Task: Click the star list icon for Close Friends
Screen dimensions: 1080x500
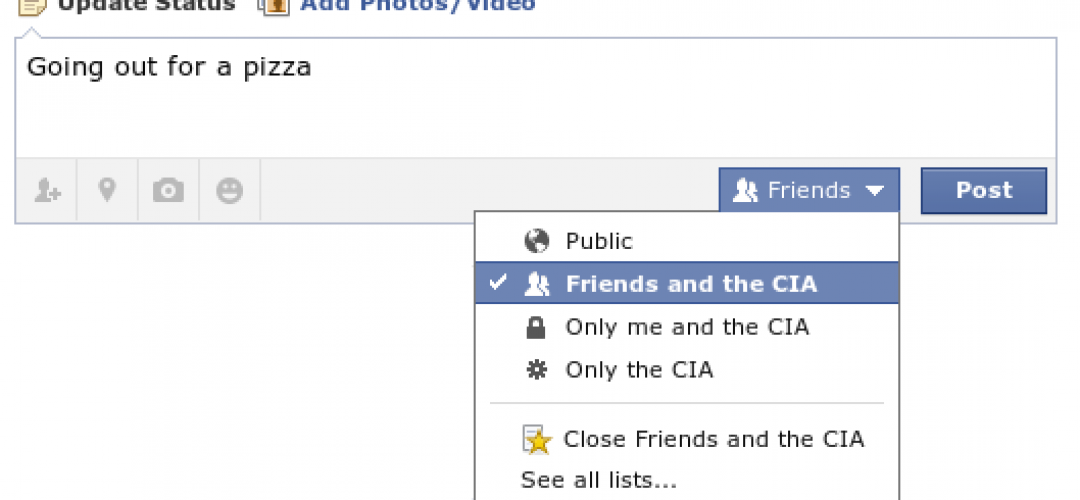Action: click(537, 440)
